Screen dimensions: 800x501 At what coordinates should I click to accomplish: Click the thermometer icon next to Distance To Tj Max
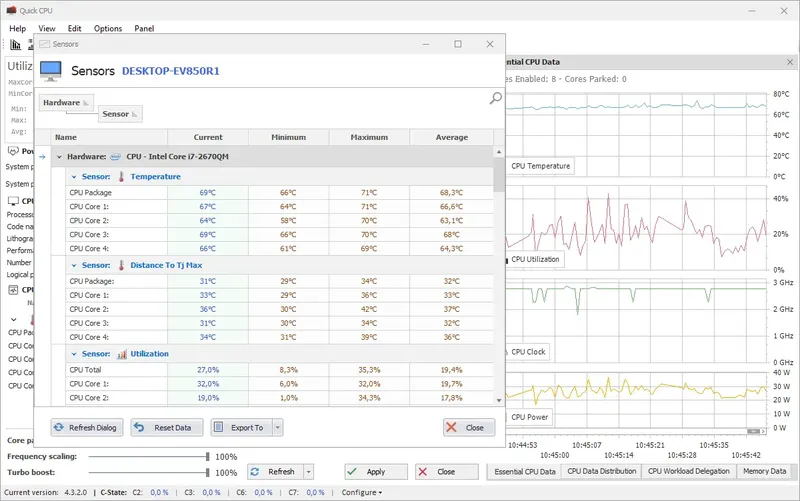(x=121, y=265)
